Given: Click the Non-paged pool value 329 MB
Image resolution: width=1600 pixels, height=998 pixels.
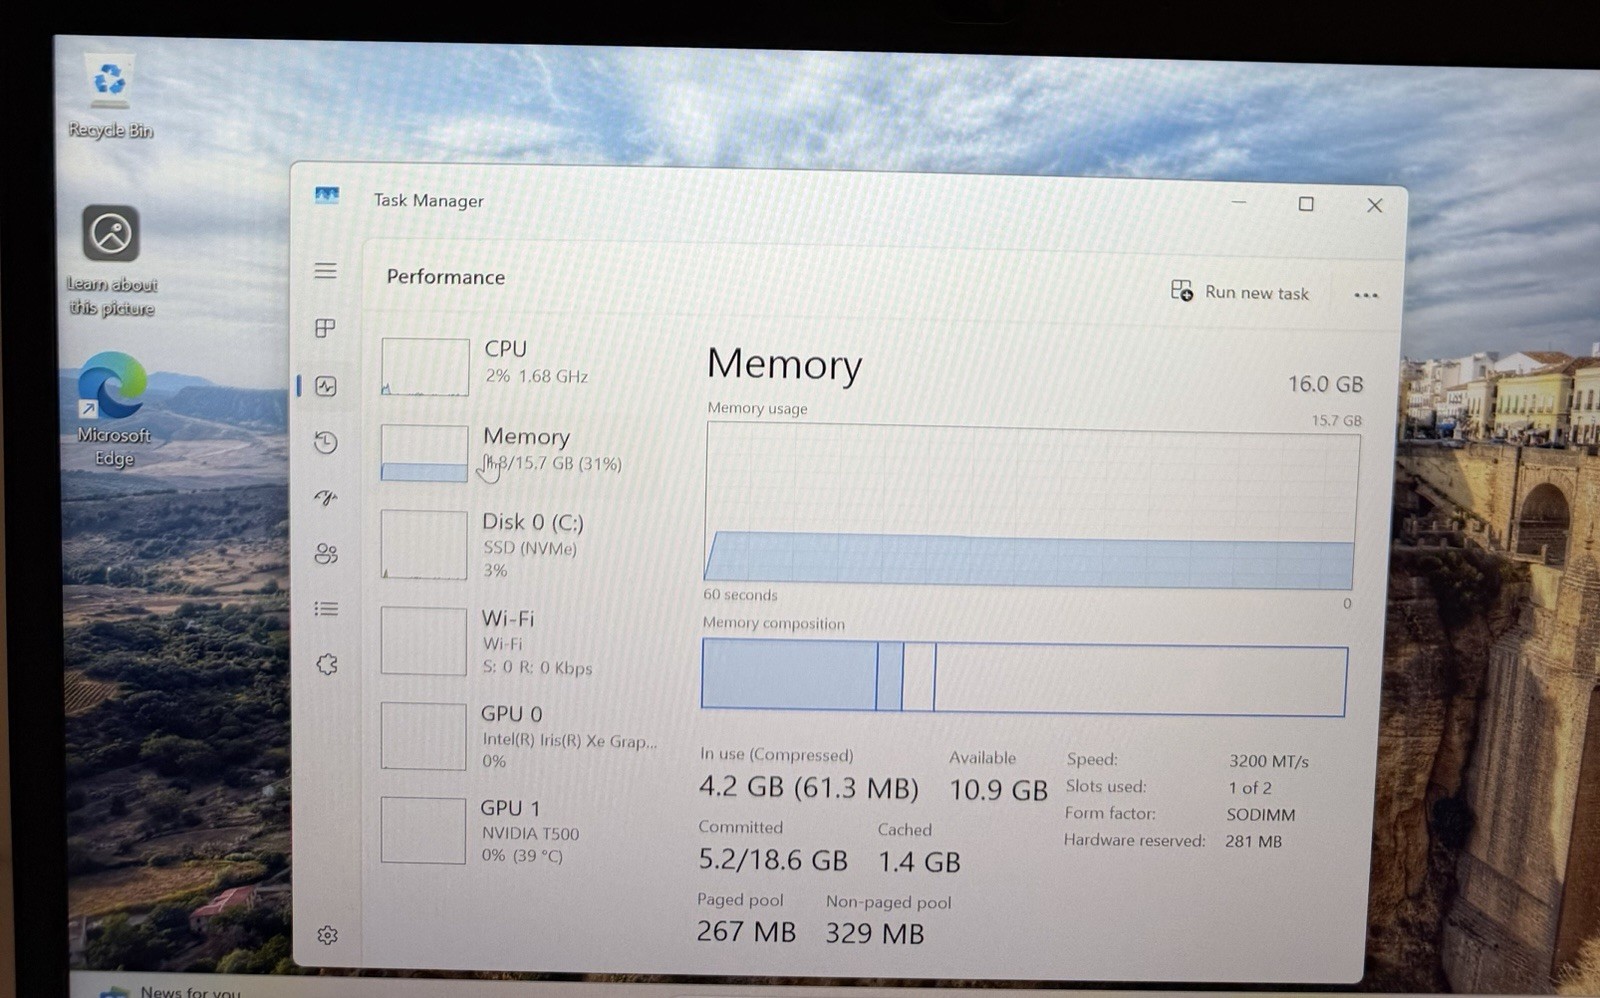Looking at the screenshot, I should [875, 933].
